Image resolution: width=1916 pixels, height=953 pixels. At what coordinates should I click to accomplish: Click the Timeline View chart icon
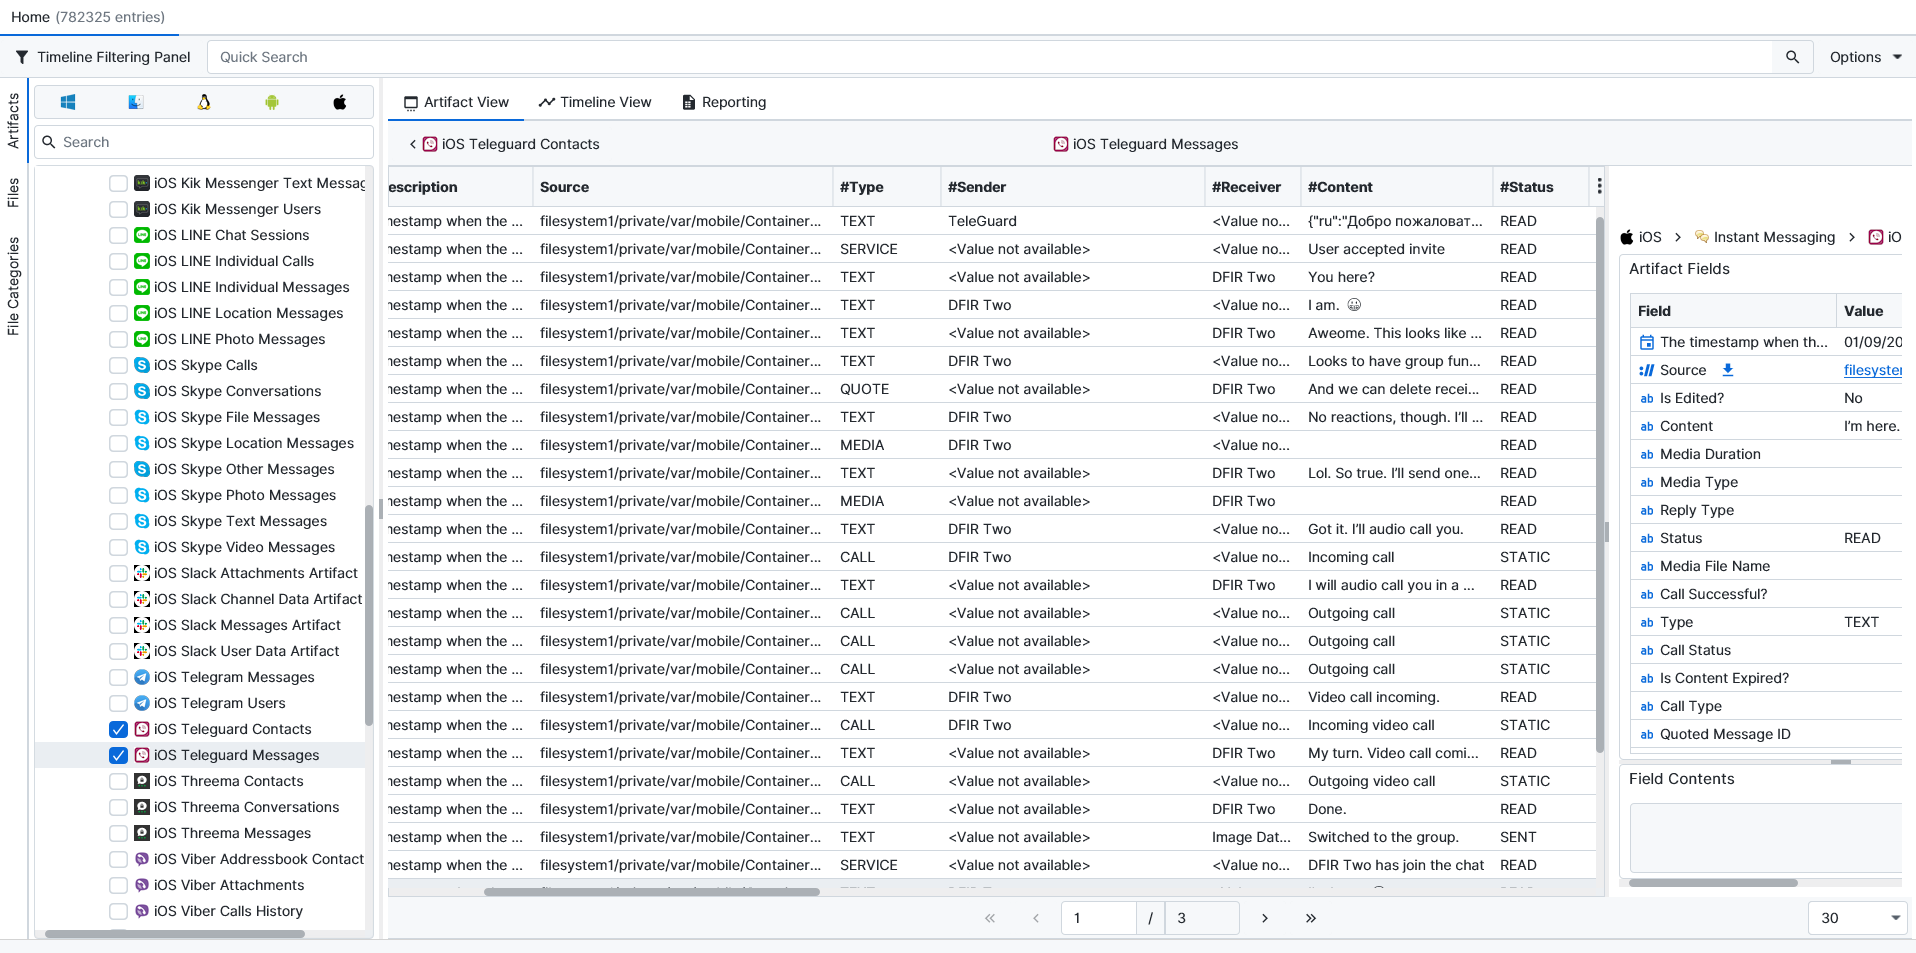click(x=547, y=102)
